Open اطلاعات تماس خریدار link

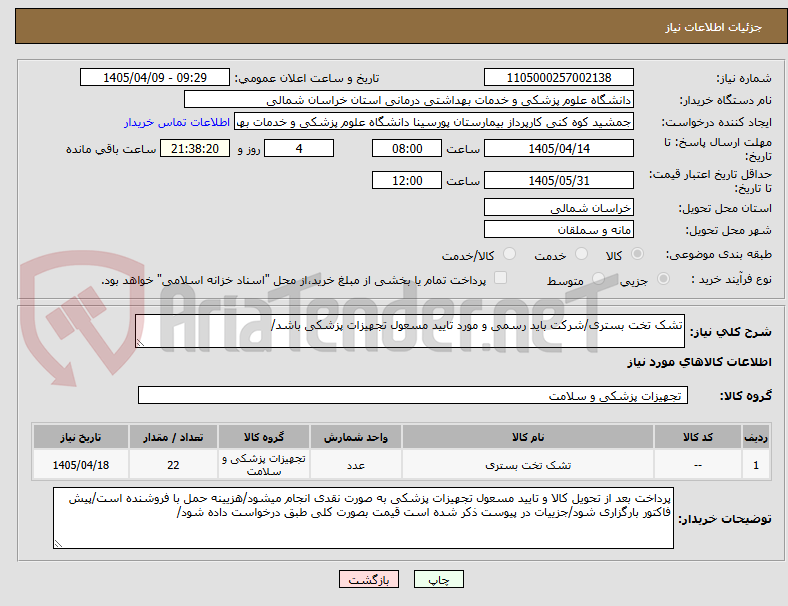click(177, 122)
